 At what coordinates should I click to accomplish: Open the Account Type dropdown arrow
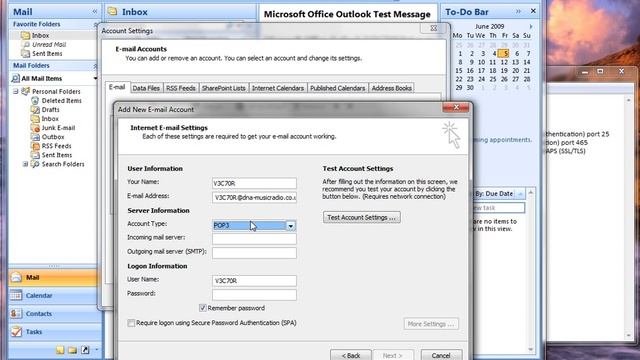291,226
